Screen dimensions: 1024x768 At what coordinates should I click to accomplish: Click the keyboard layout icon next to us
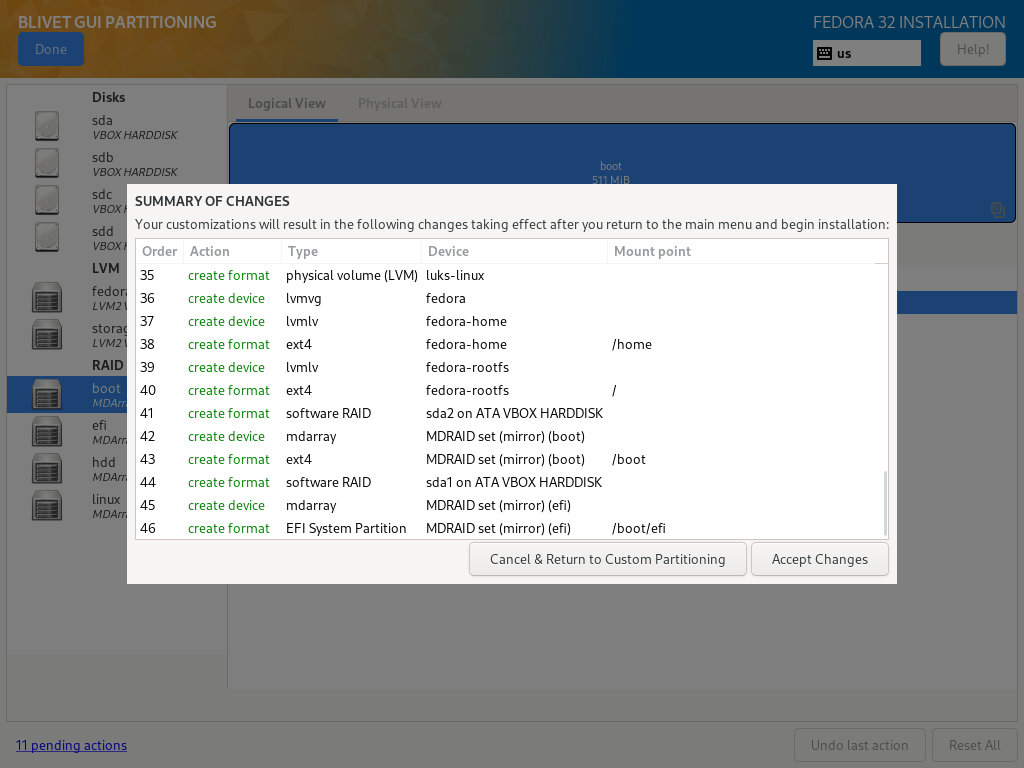[x=825, y=53]
